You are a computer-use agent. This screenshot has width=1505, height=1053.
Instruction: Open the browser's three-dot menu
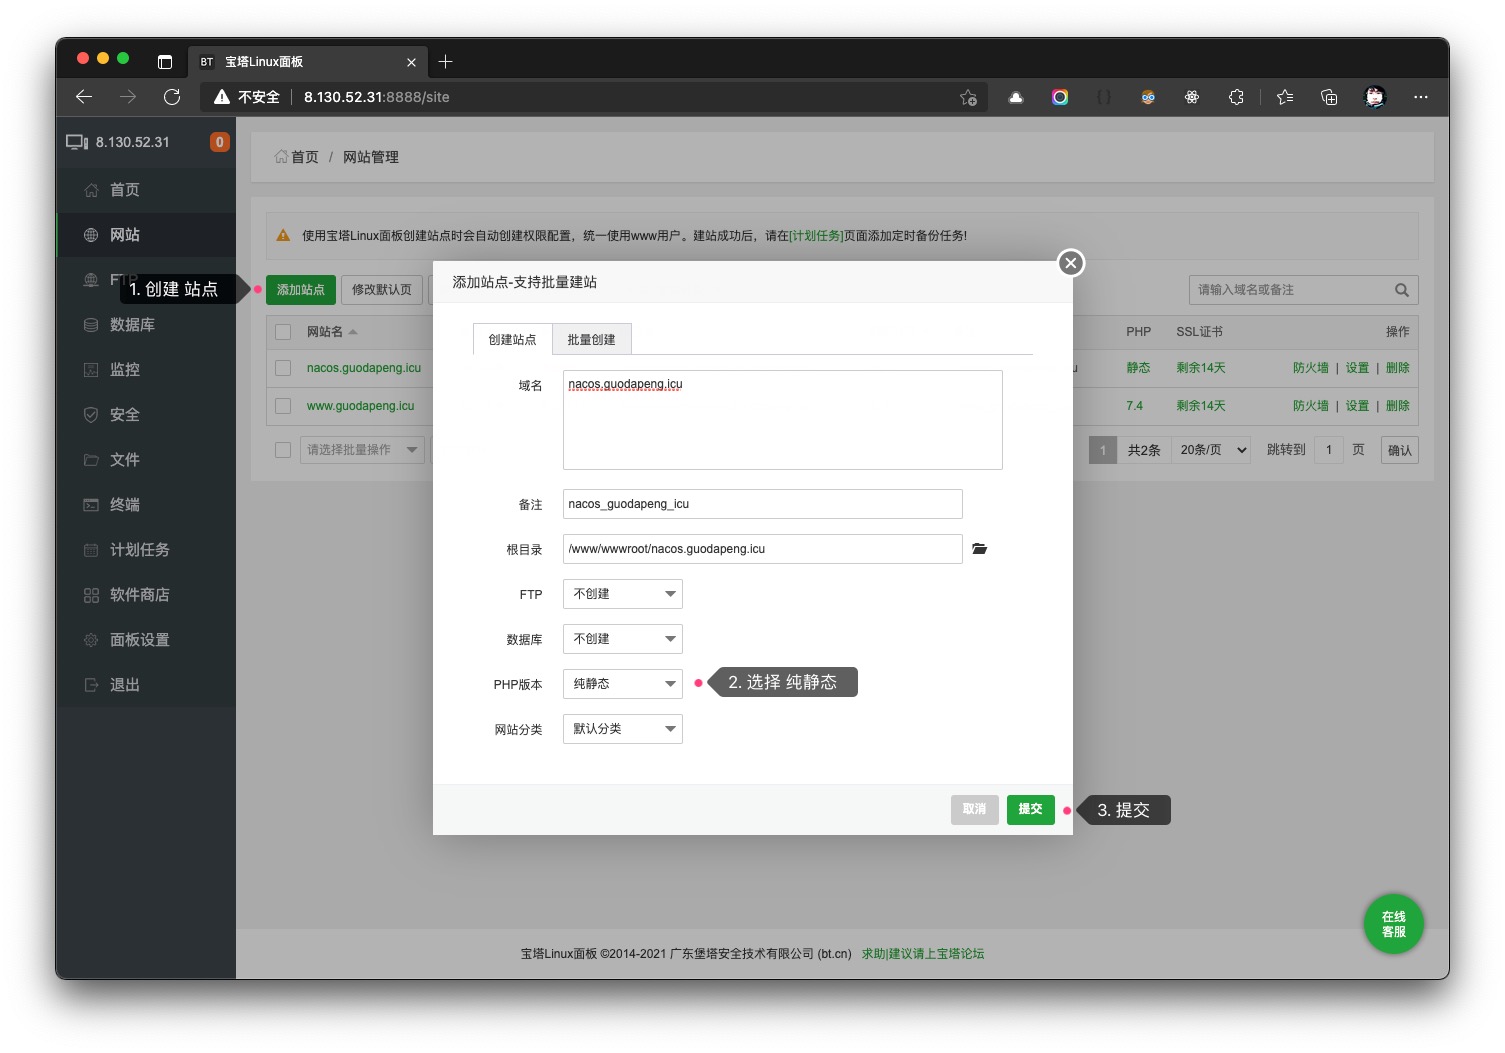pos(1420,97)
